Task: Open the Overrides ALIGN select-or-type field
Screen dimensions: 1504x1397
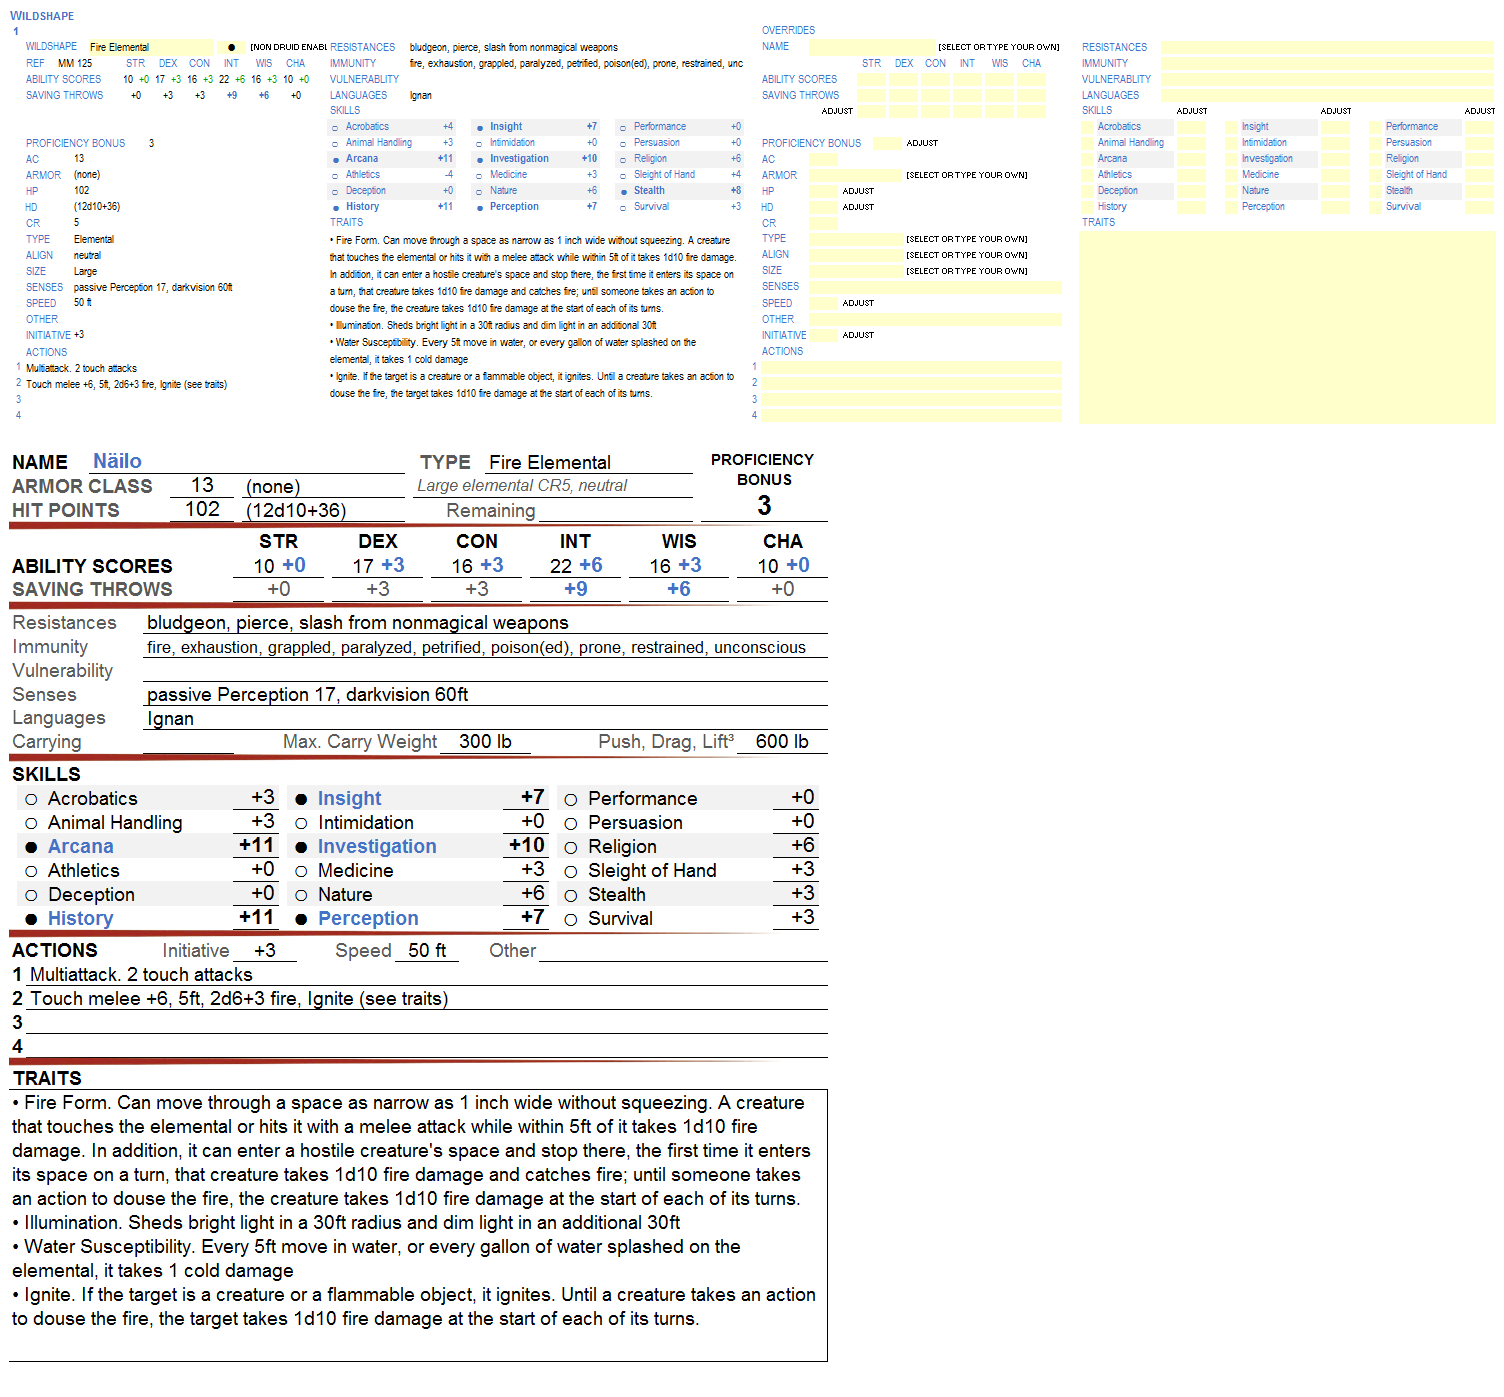Action: (856, 255)
